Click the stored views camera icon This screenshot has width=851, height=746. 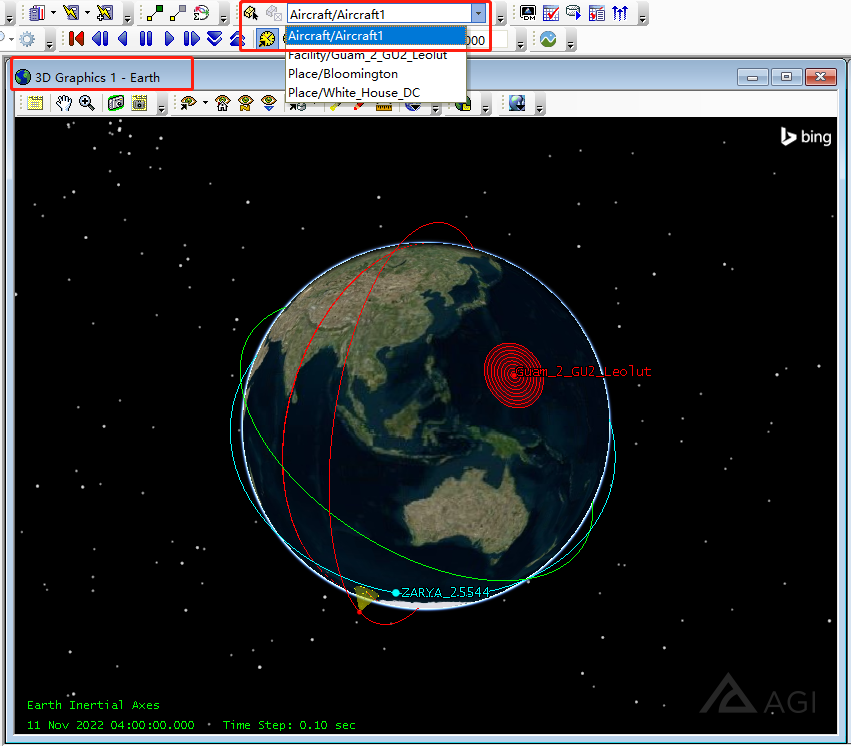point(139,103)
